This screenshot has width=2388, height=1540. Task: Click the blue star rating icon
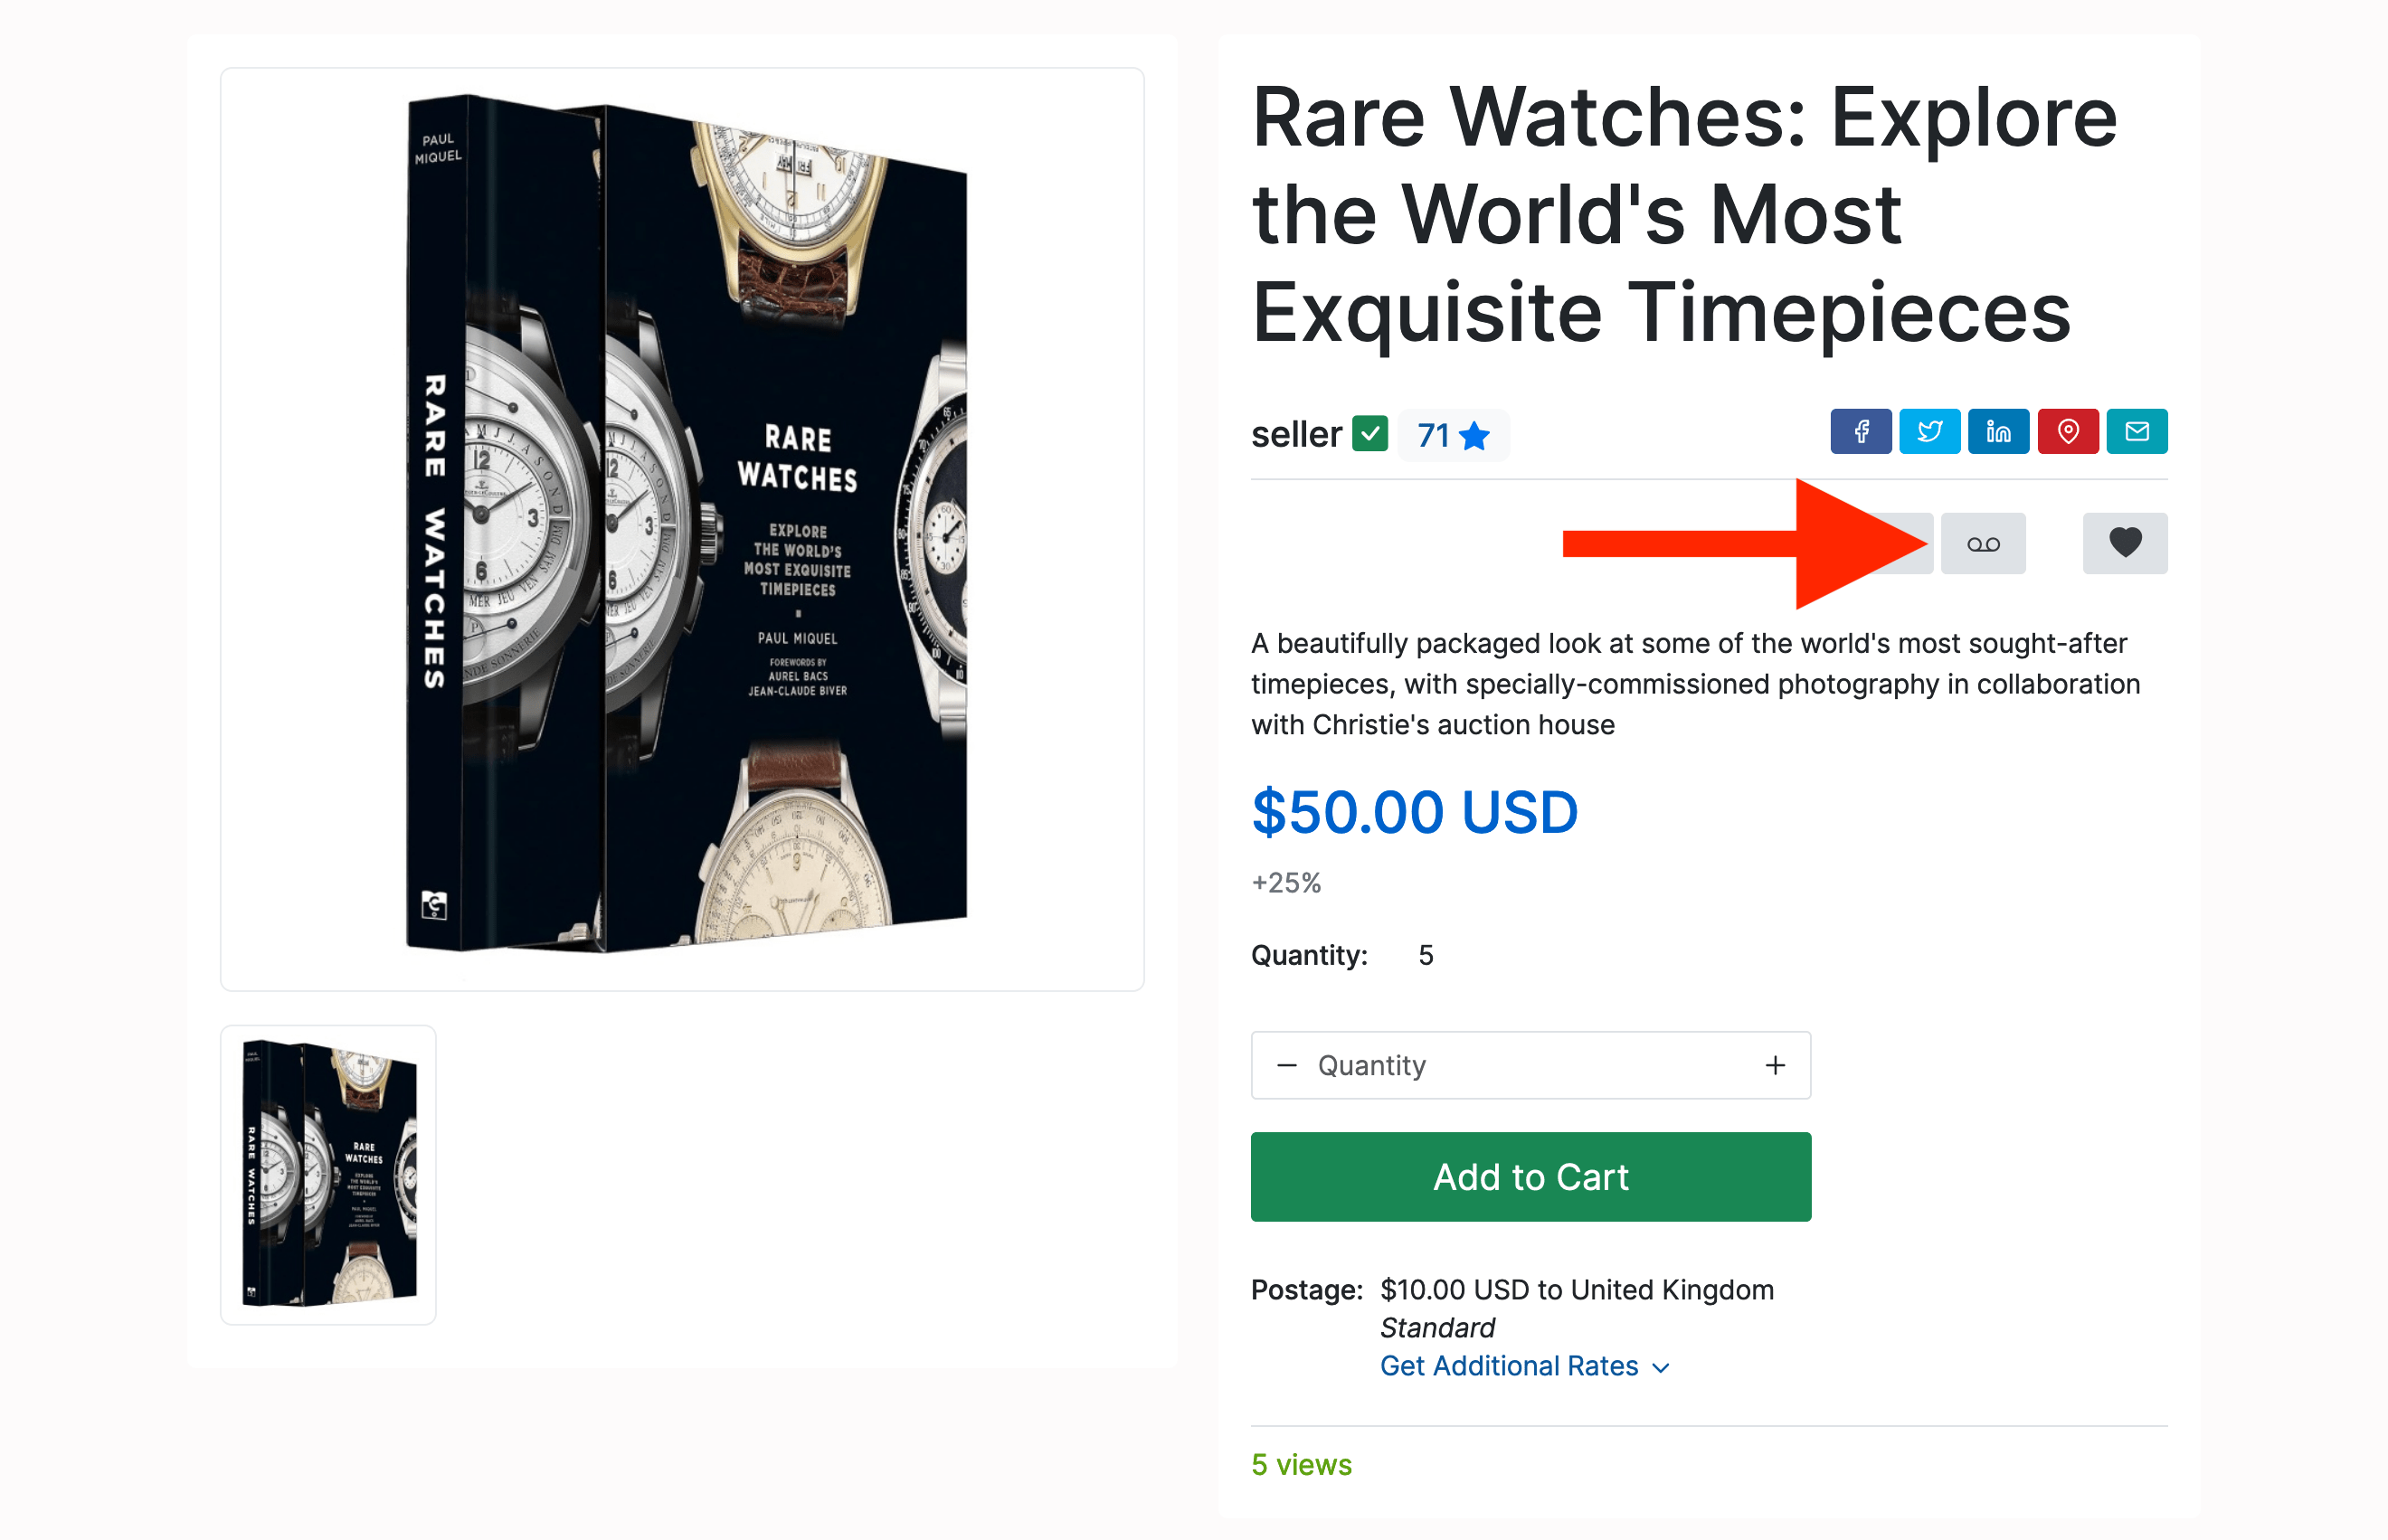(x=1474, y=436)
